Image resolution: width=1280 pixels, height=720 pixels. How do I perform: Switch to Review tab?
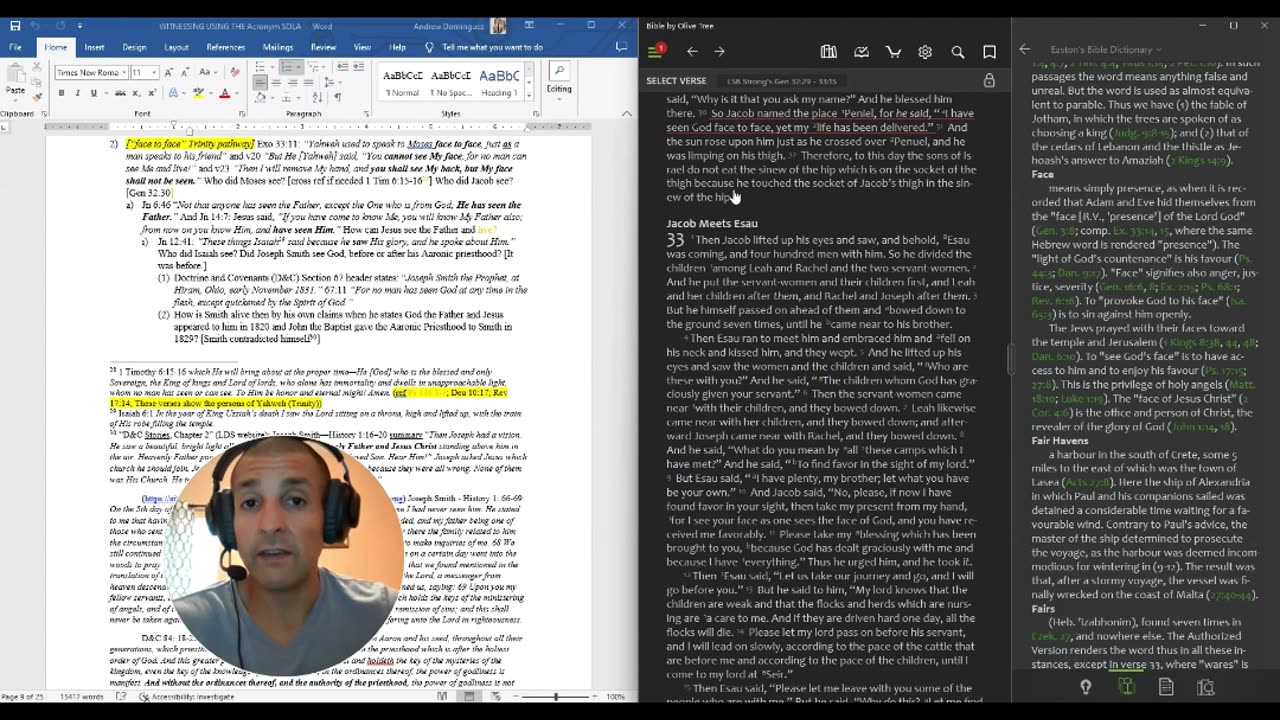tap(323, 47)
